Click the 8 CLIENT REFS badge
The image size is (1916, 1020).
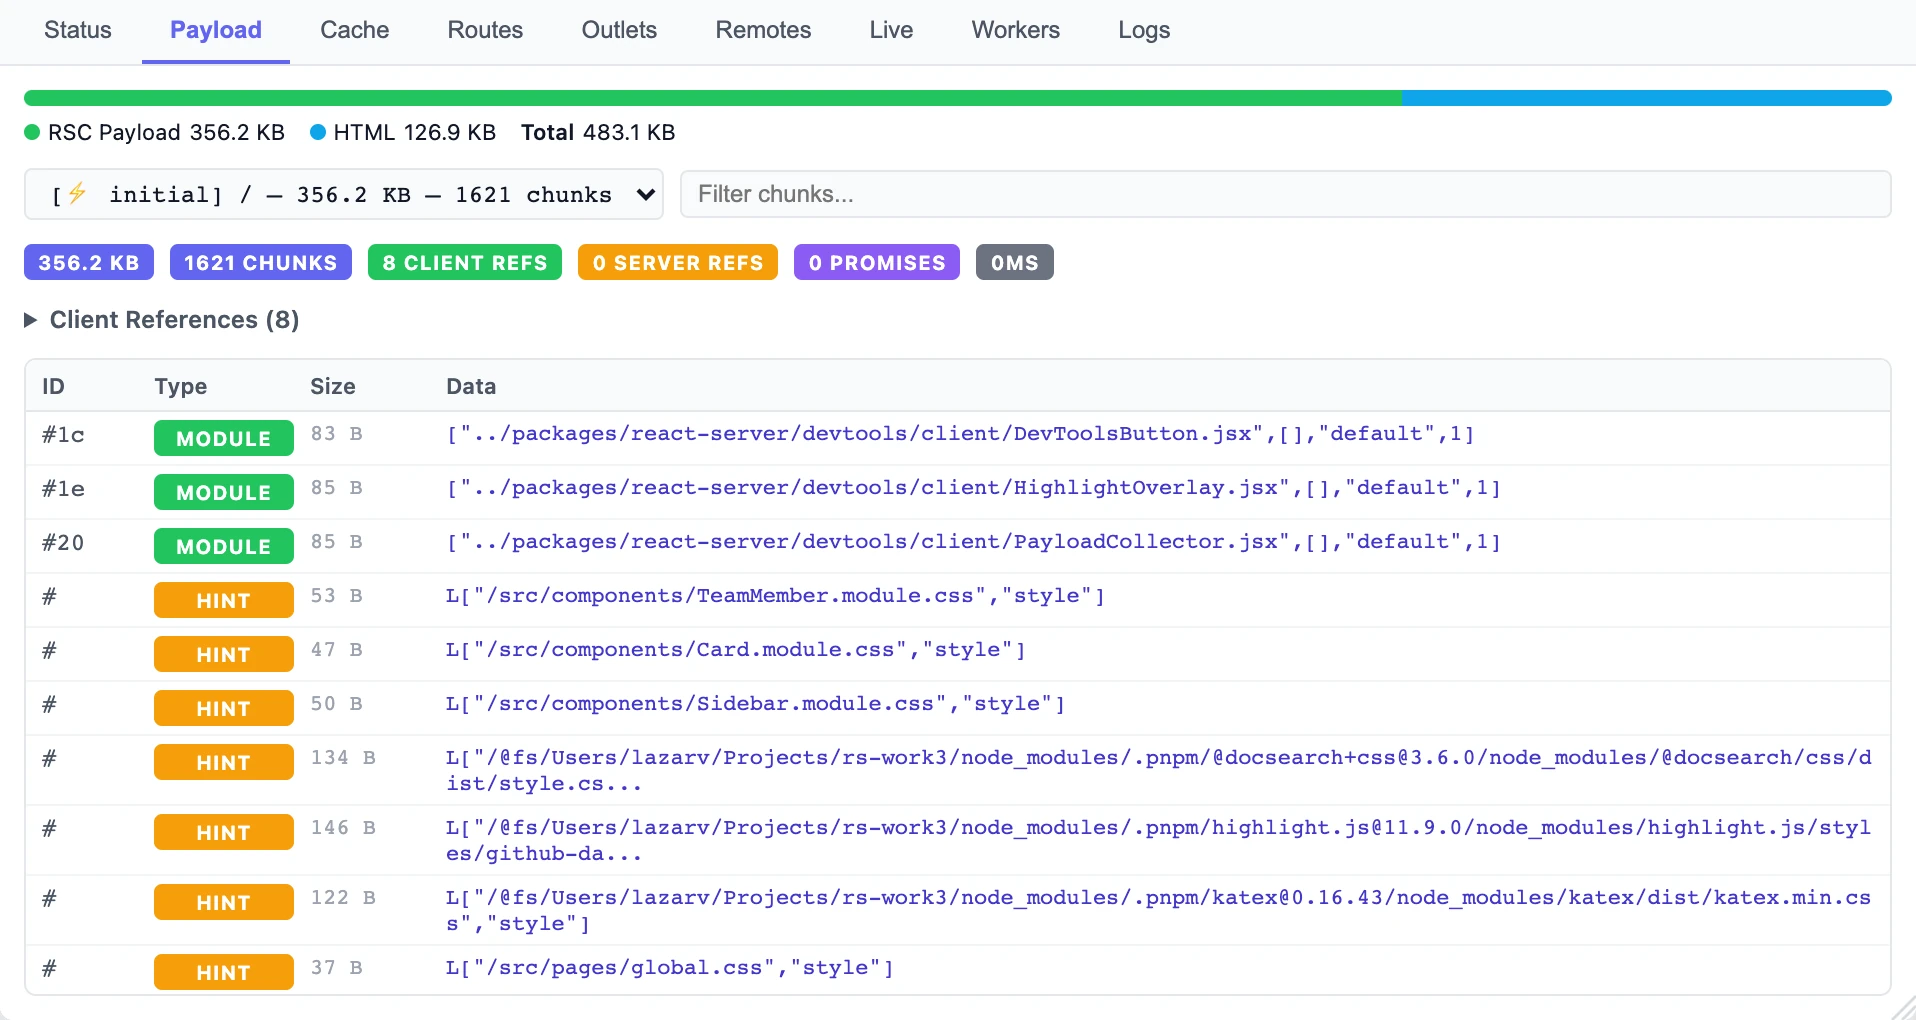(464, 263)
